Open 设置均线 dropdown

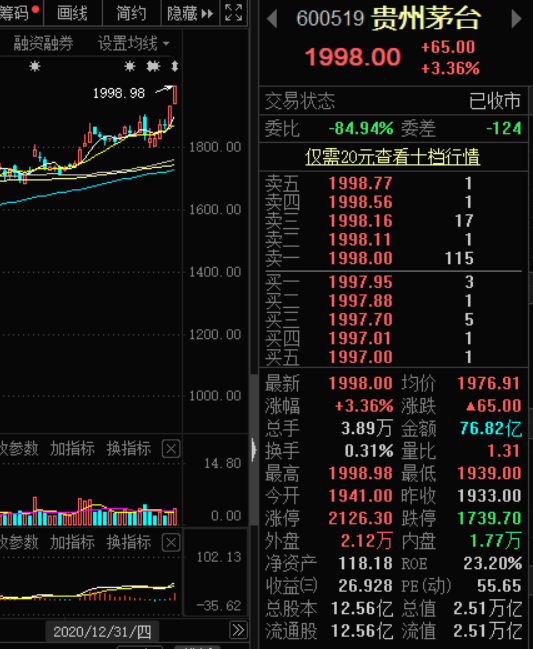pyautogui.click(x=134, y=43)
